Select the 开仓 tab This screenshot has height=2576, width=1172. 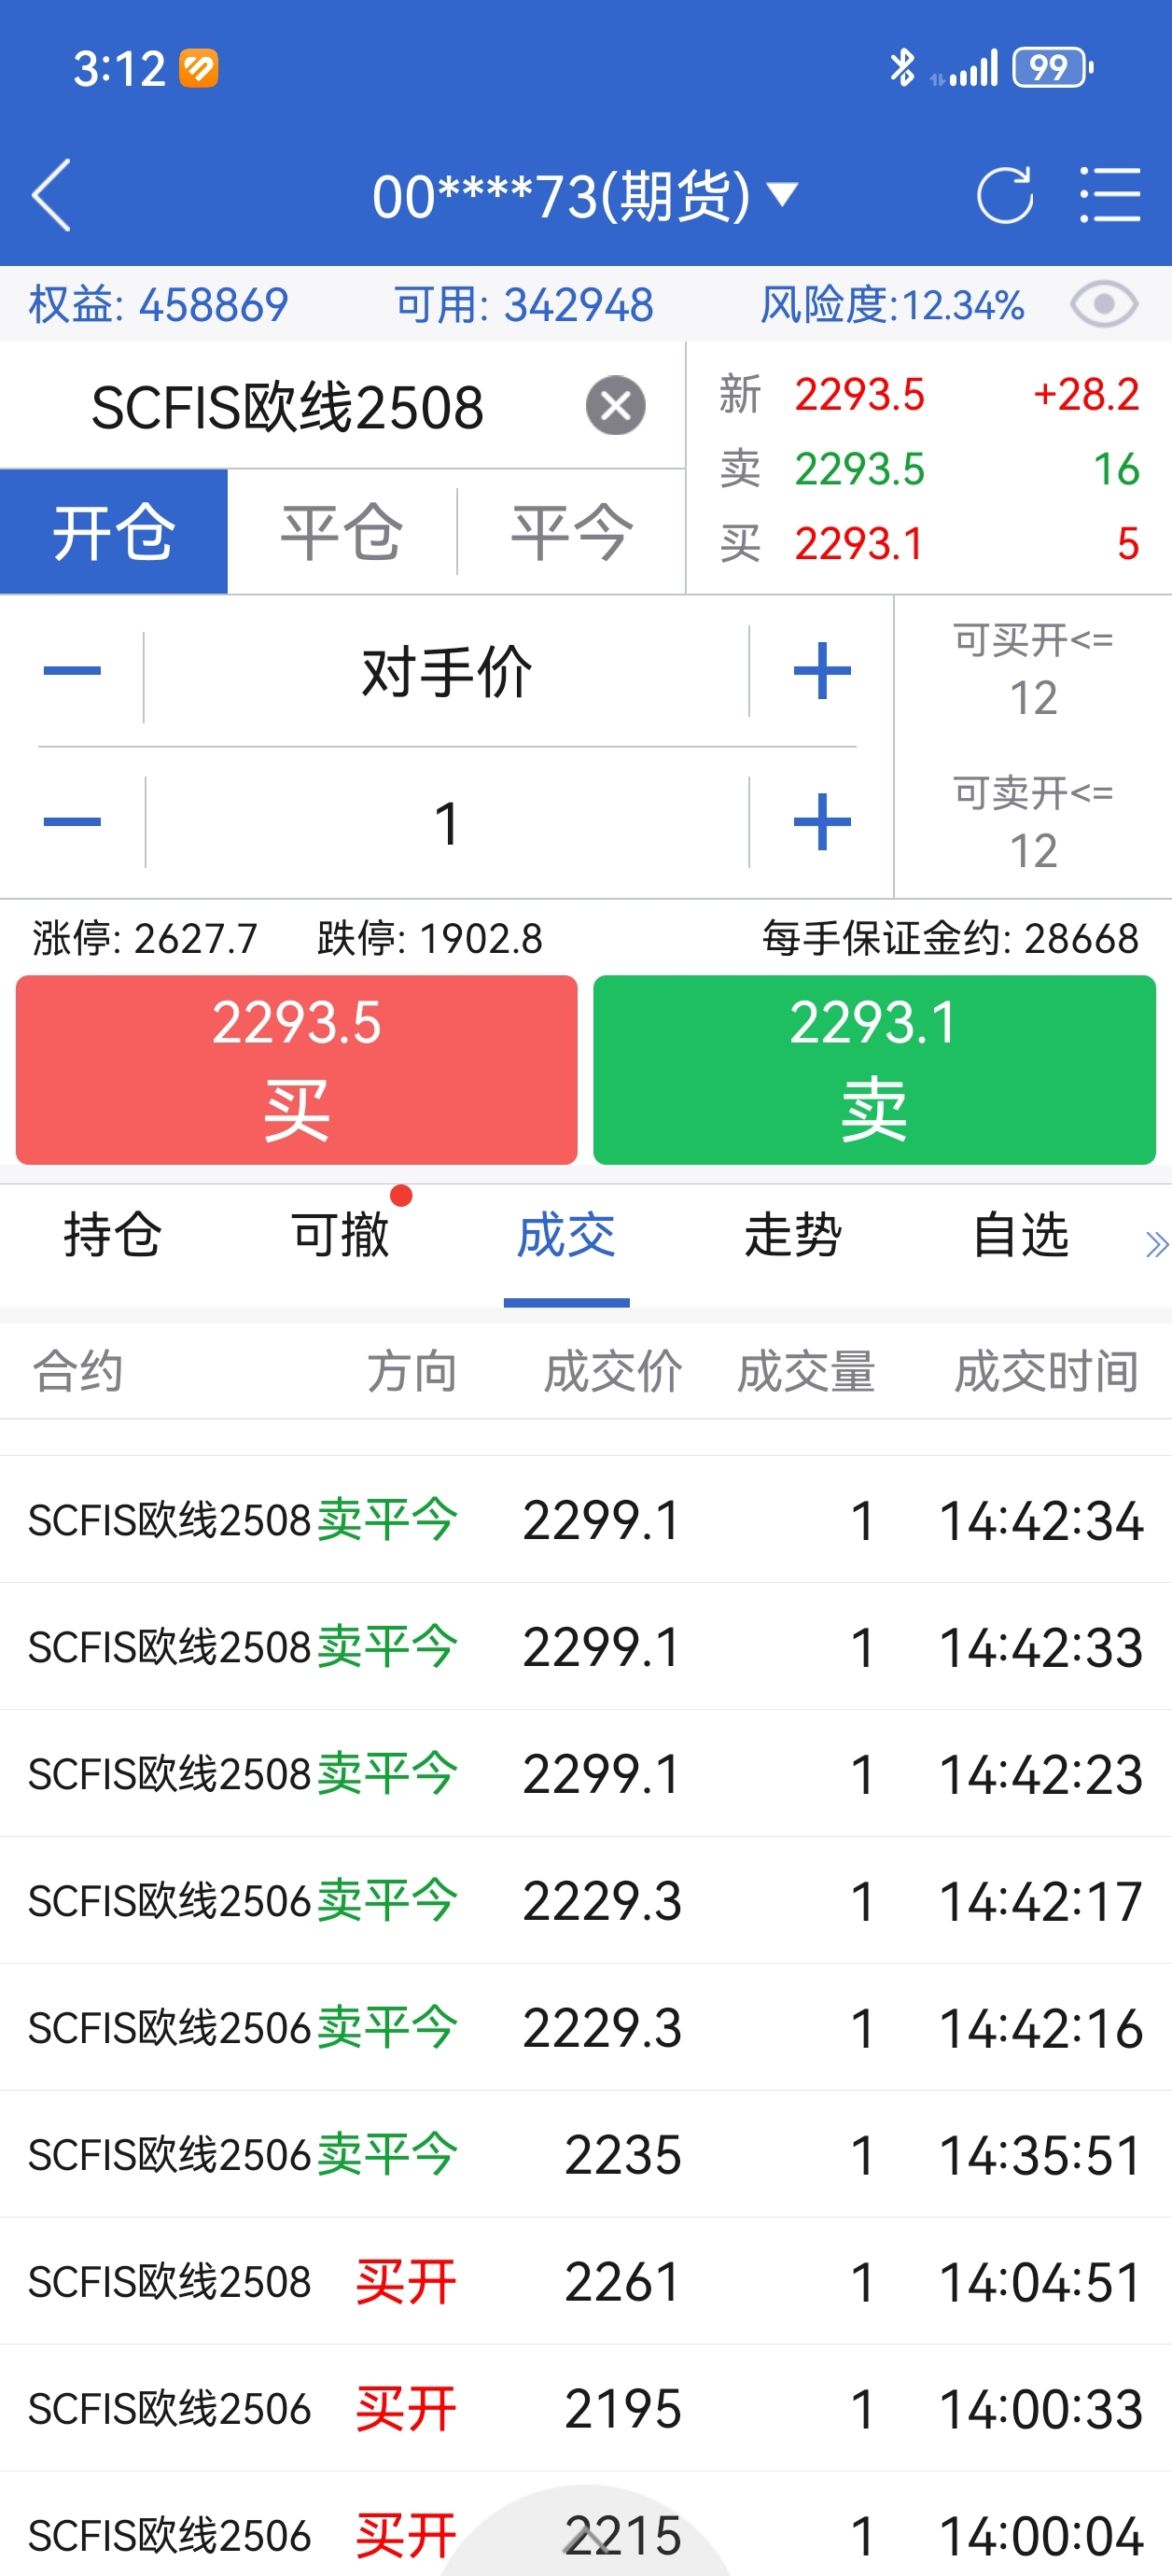point(114,531)
